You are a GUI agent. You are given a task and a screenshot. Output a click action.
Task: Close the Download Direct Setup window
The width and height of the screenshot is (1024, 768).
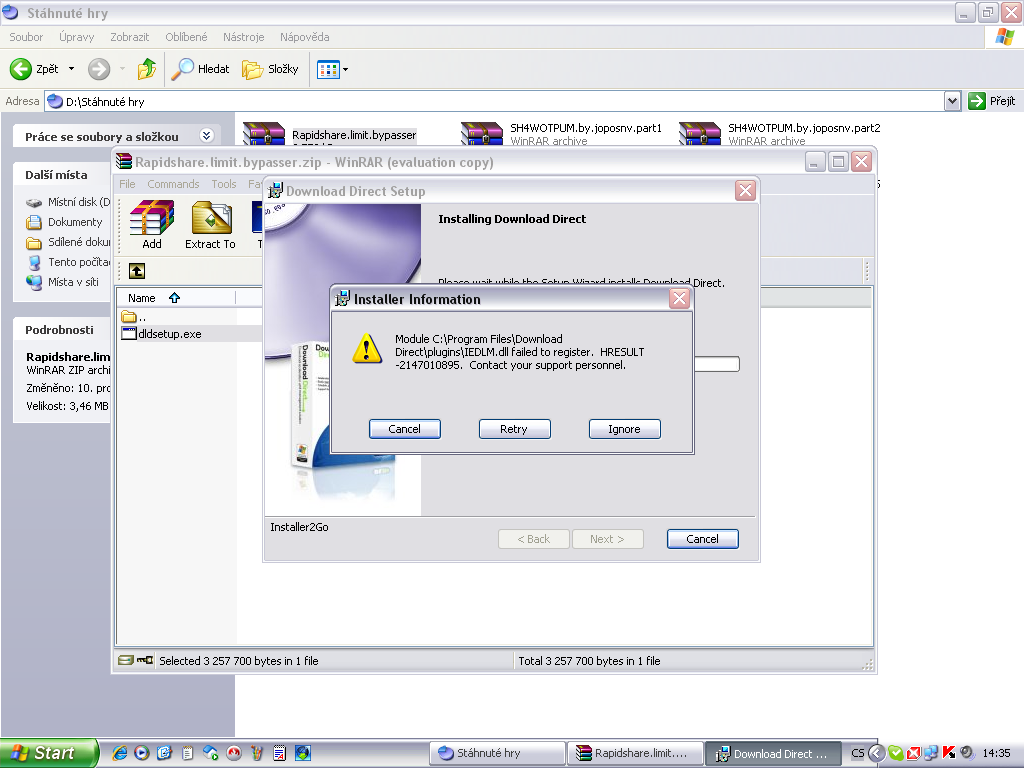745,190
